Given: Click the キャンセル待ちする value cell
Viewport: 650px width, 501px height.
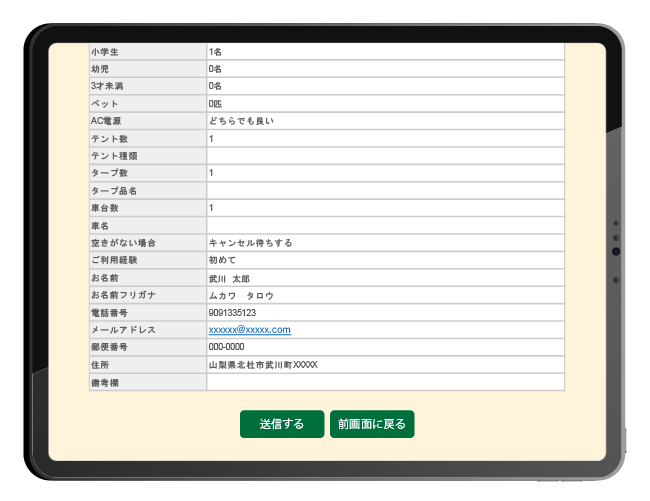Looking at the screenshot, I should [x=250, y=243].
